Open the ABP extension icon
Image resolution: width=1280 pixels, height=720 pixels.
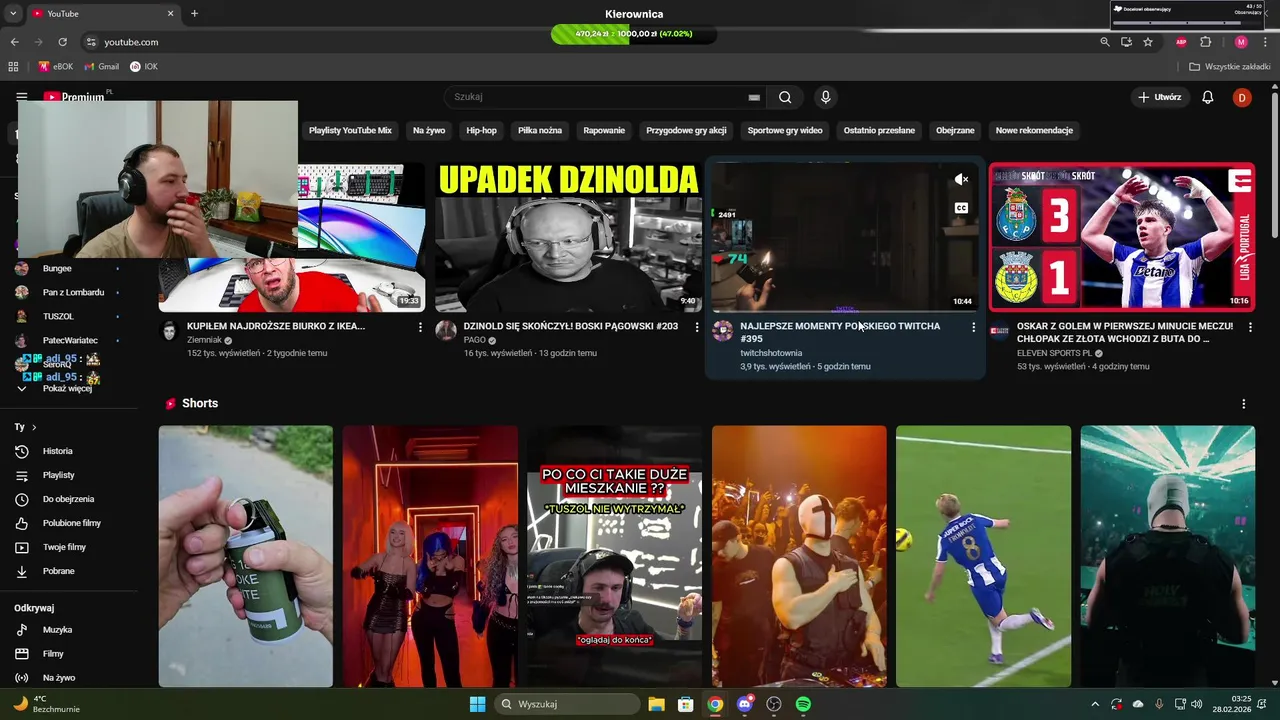(x=1181, y=42)
